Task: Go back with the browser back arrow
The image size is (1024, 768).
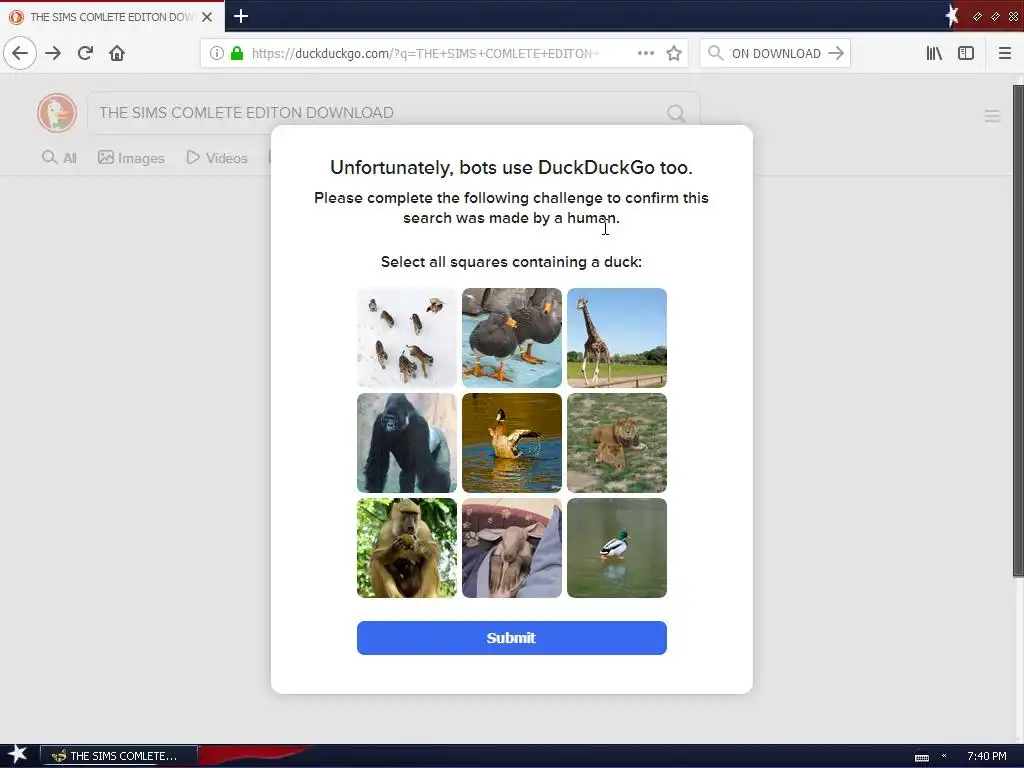Action: click(20, 53)
